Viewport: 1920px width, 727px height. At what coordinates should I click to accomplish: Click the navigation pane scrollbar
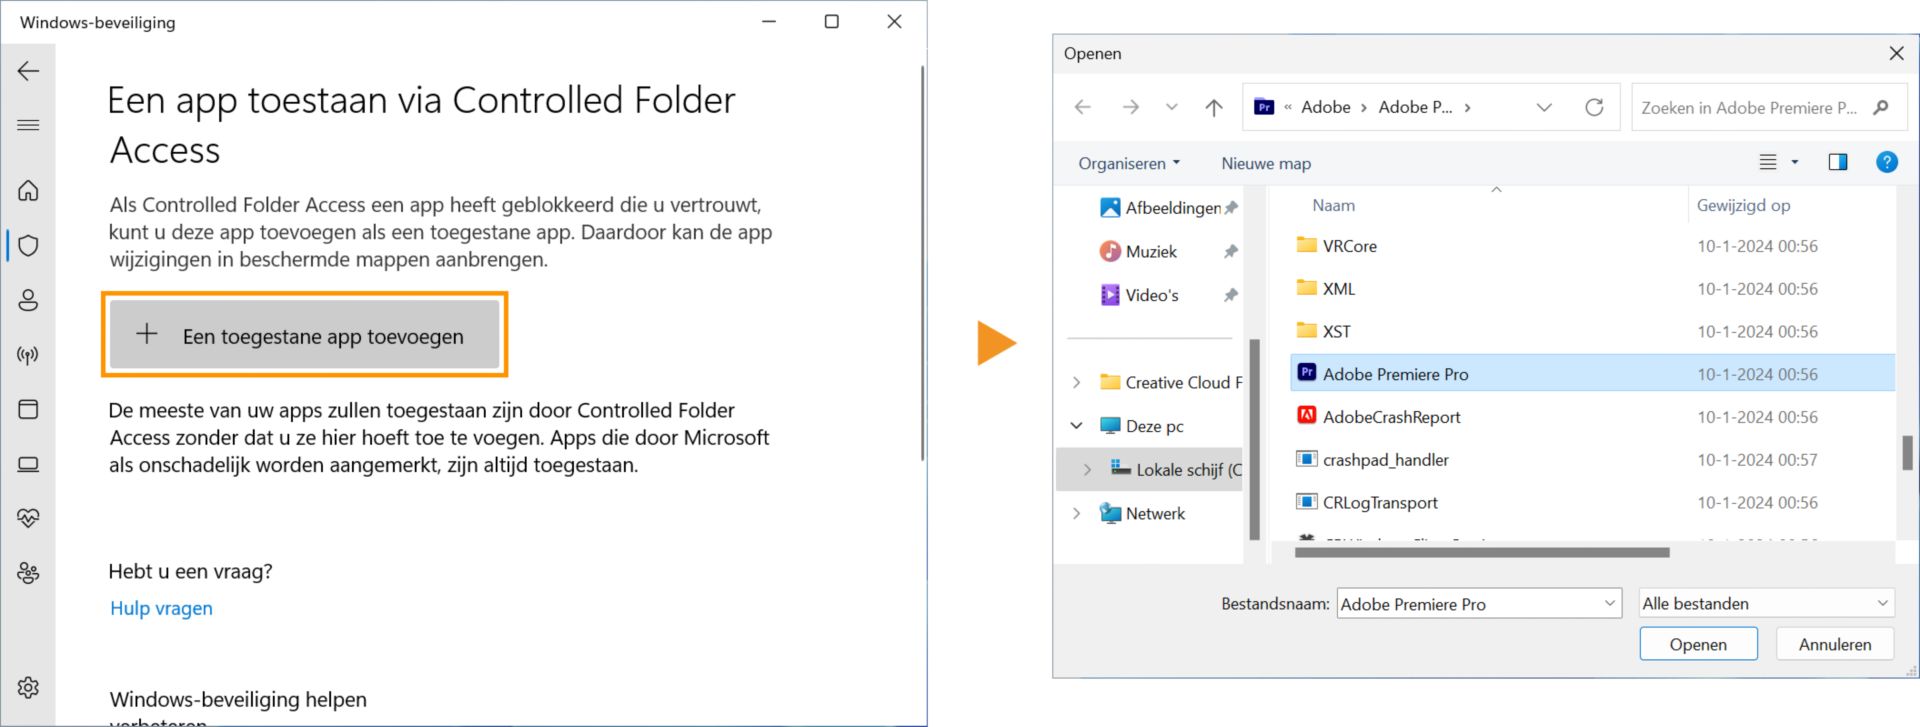(x=1254, y=440)
